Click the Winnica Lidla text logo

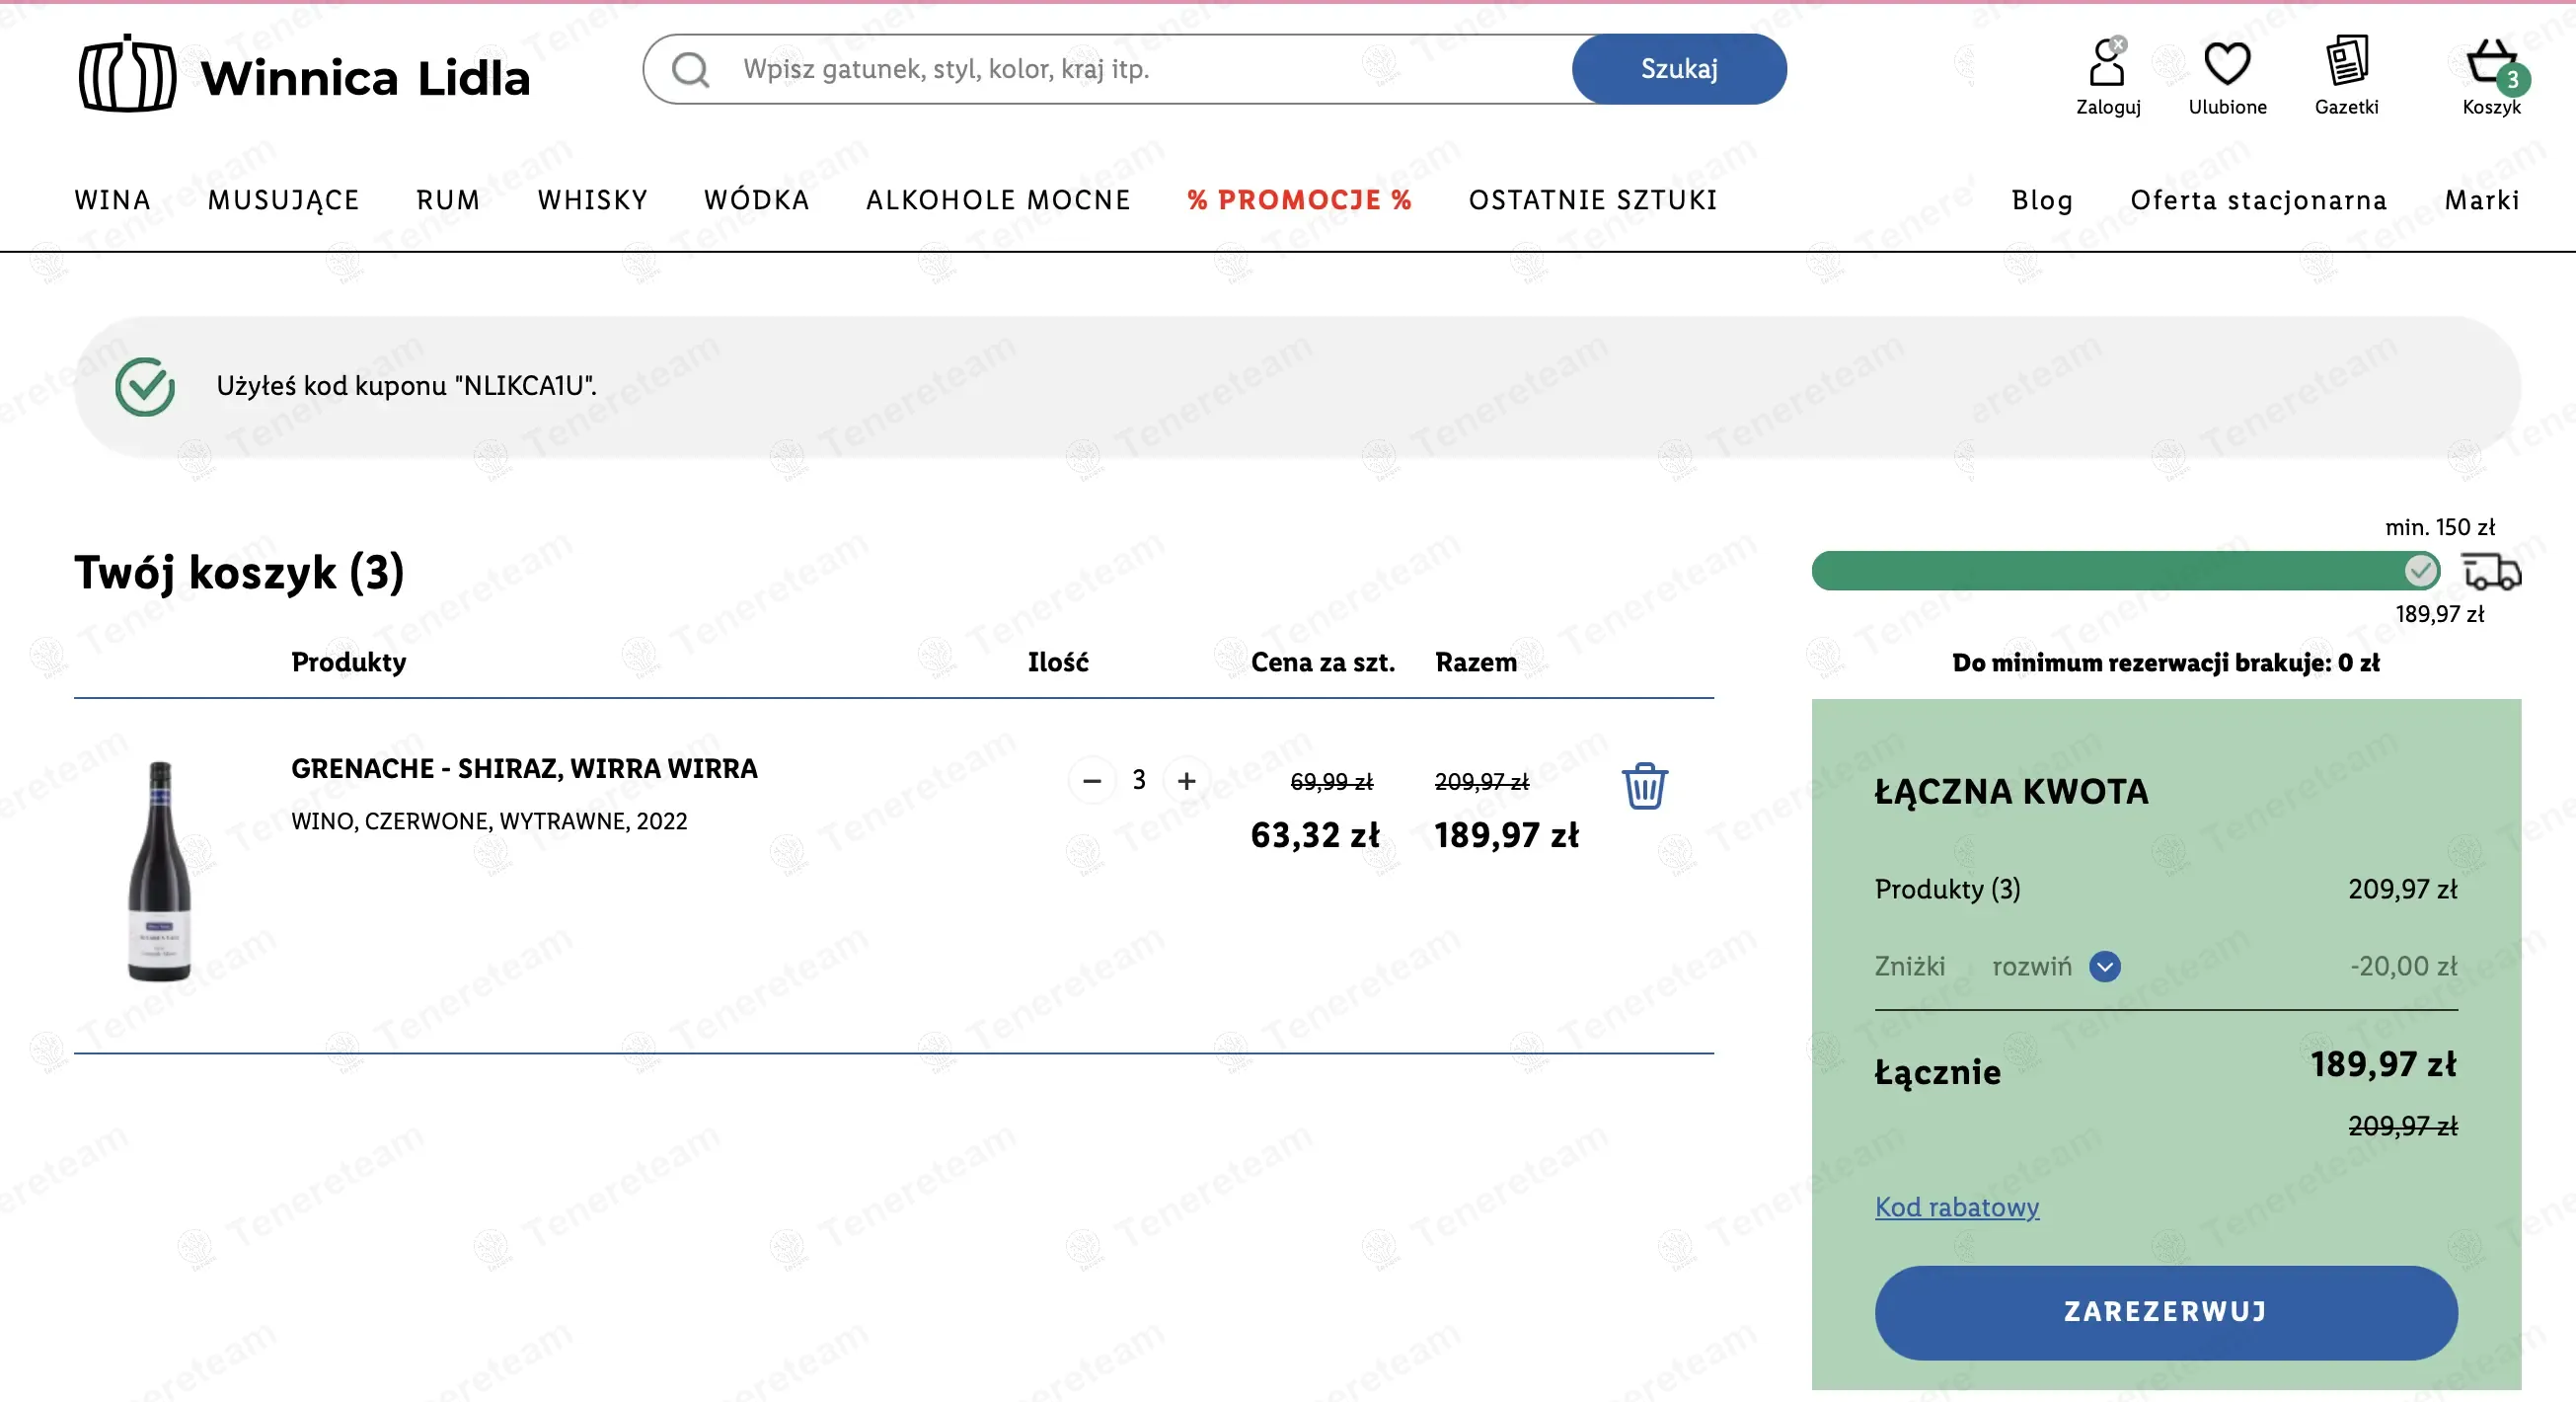click(x=365, y=78)
